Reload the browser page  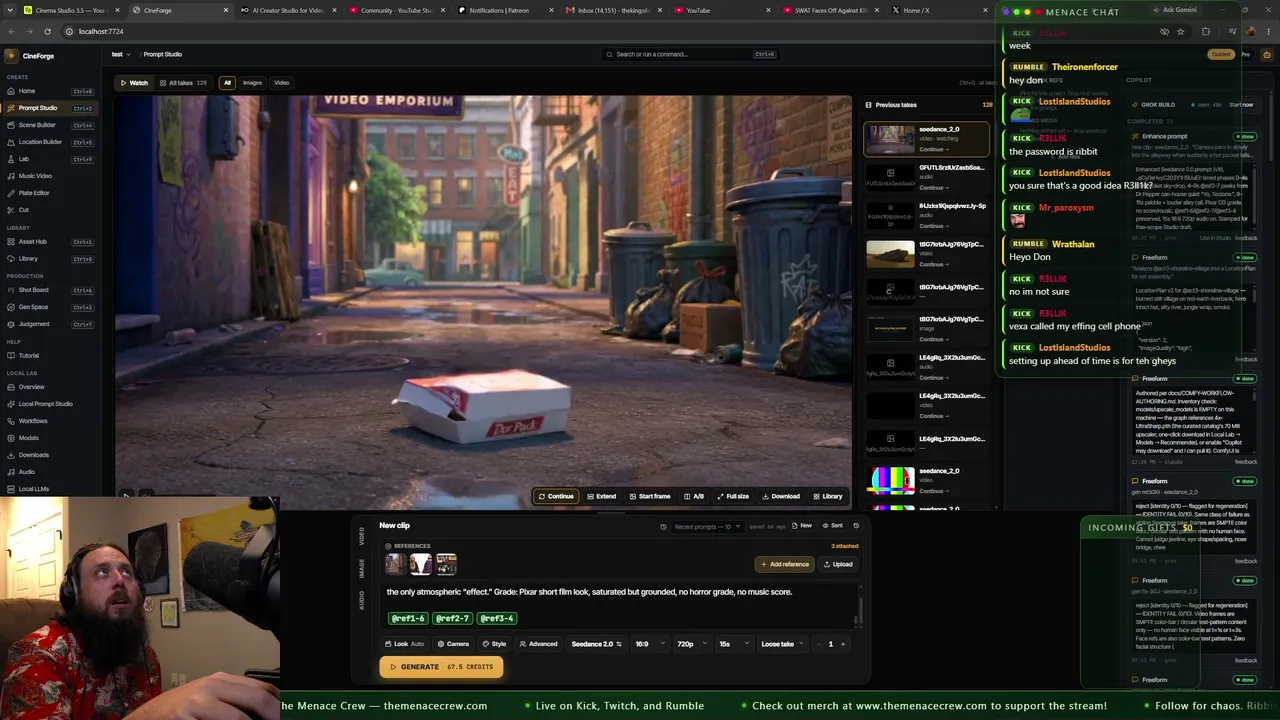tap(49, 32)
